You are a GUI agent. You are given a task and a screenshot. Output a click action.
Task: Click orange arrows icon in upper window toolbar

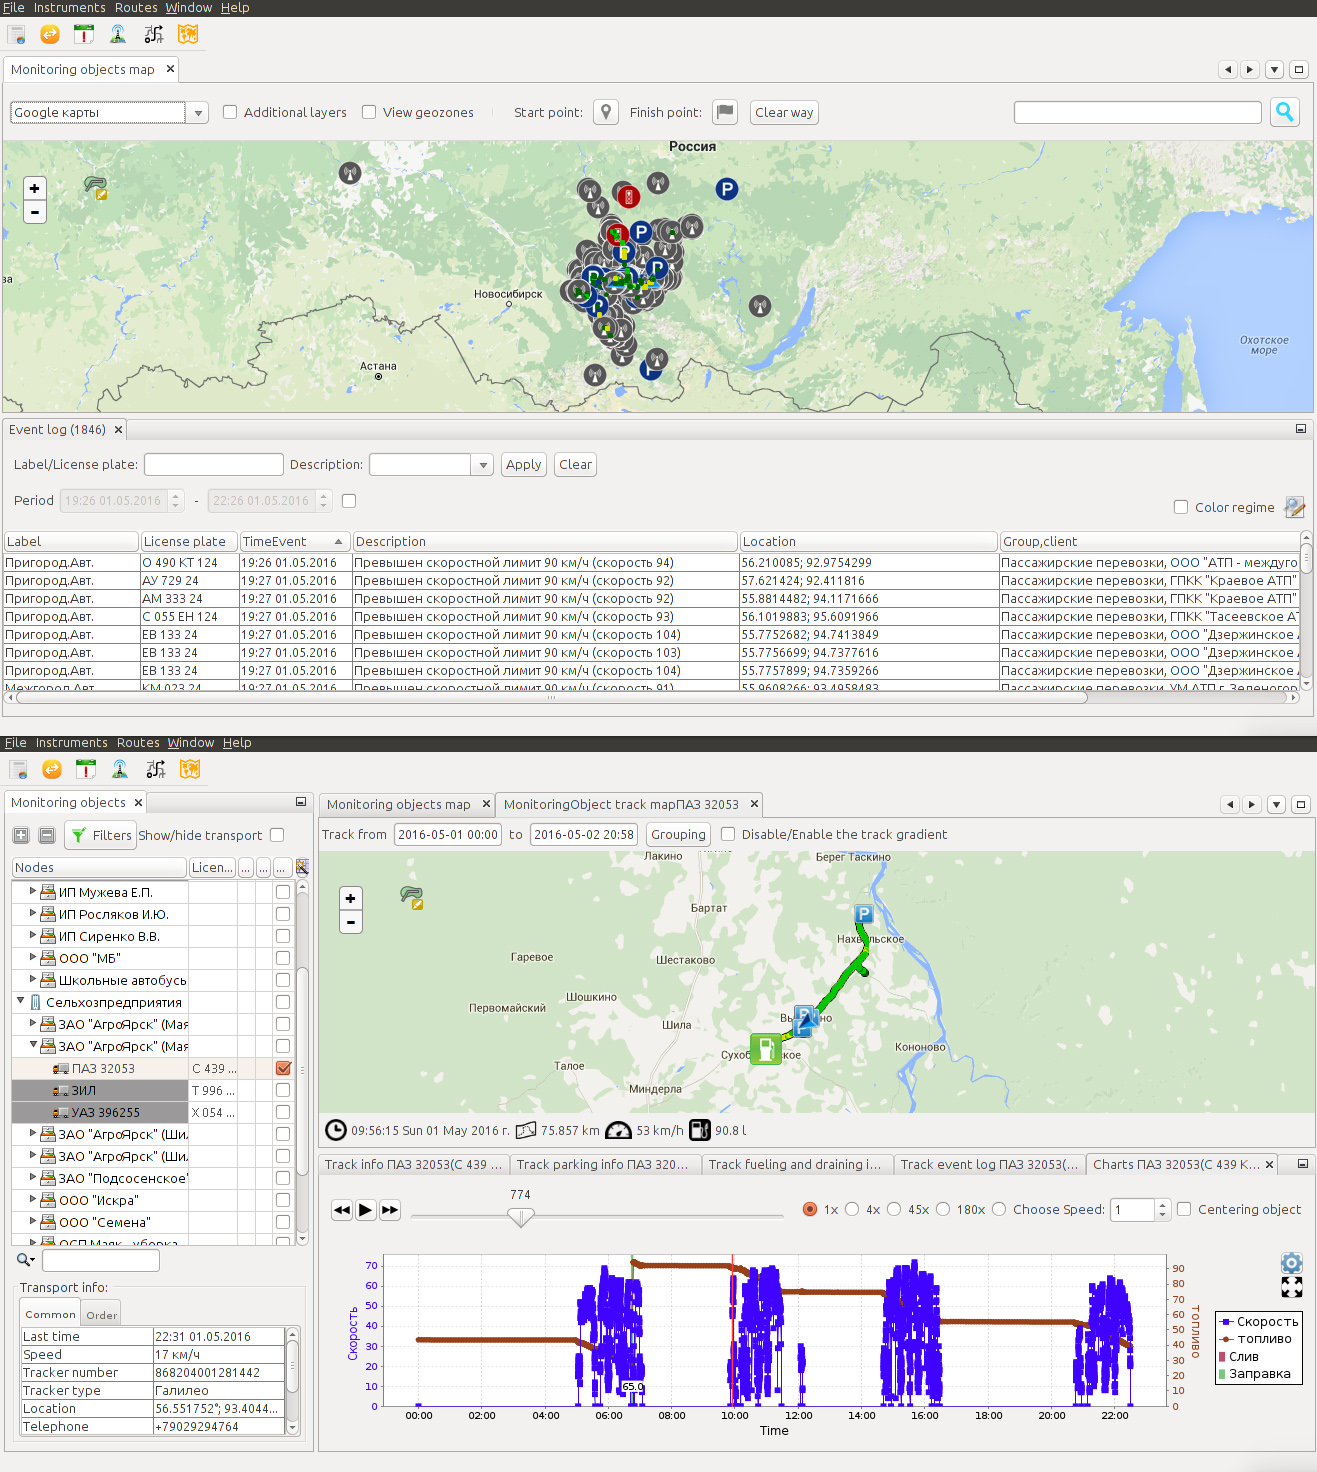[x=50, y=35]
